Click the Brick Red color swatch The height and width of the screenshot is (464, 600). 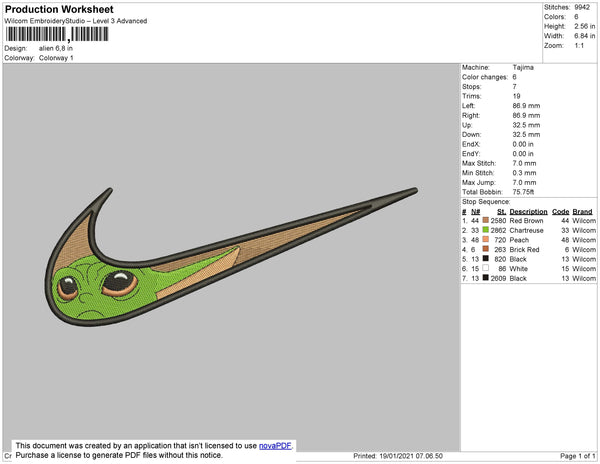486,250
